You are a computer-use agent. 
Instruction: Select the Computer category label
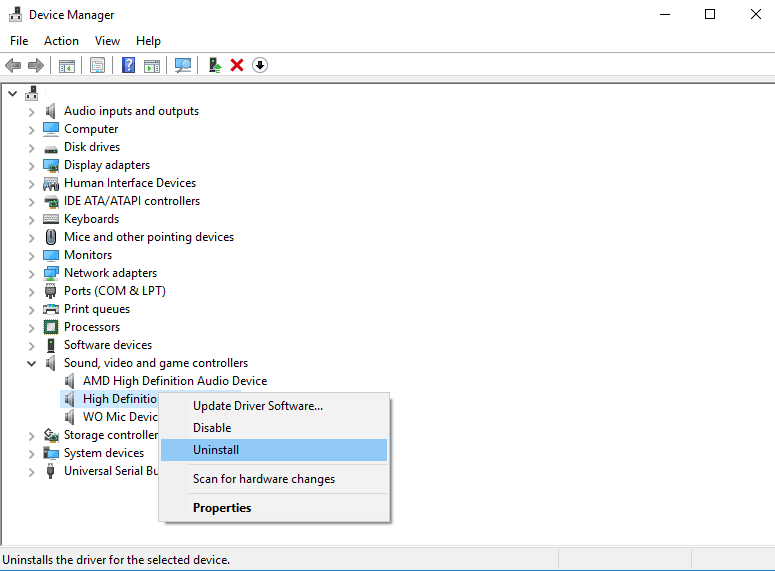91,129
